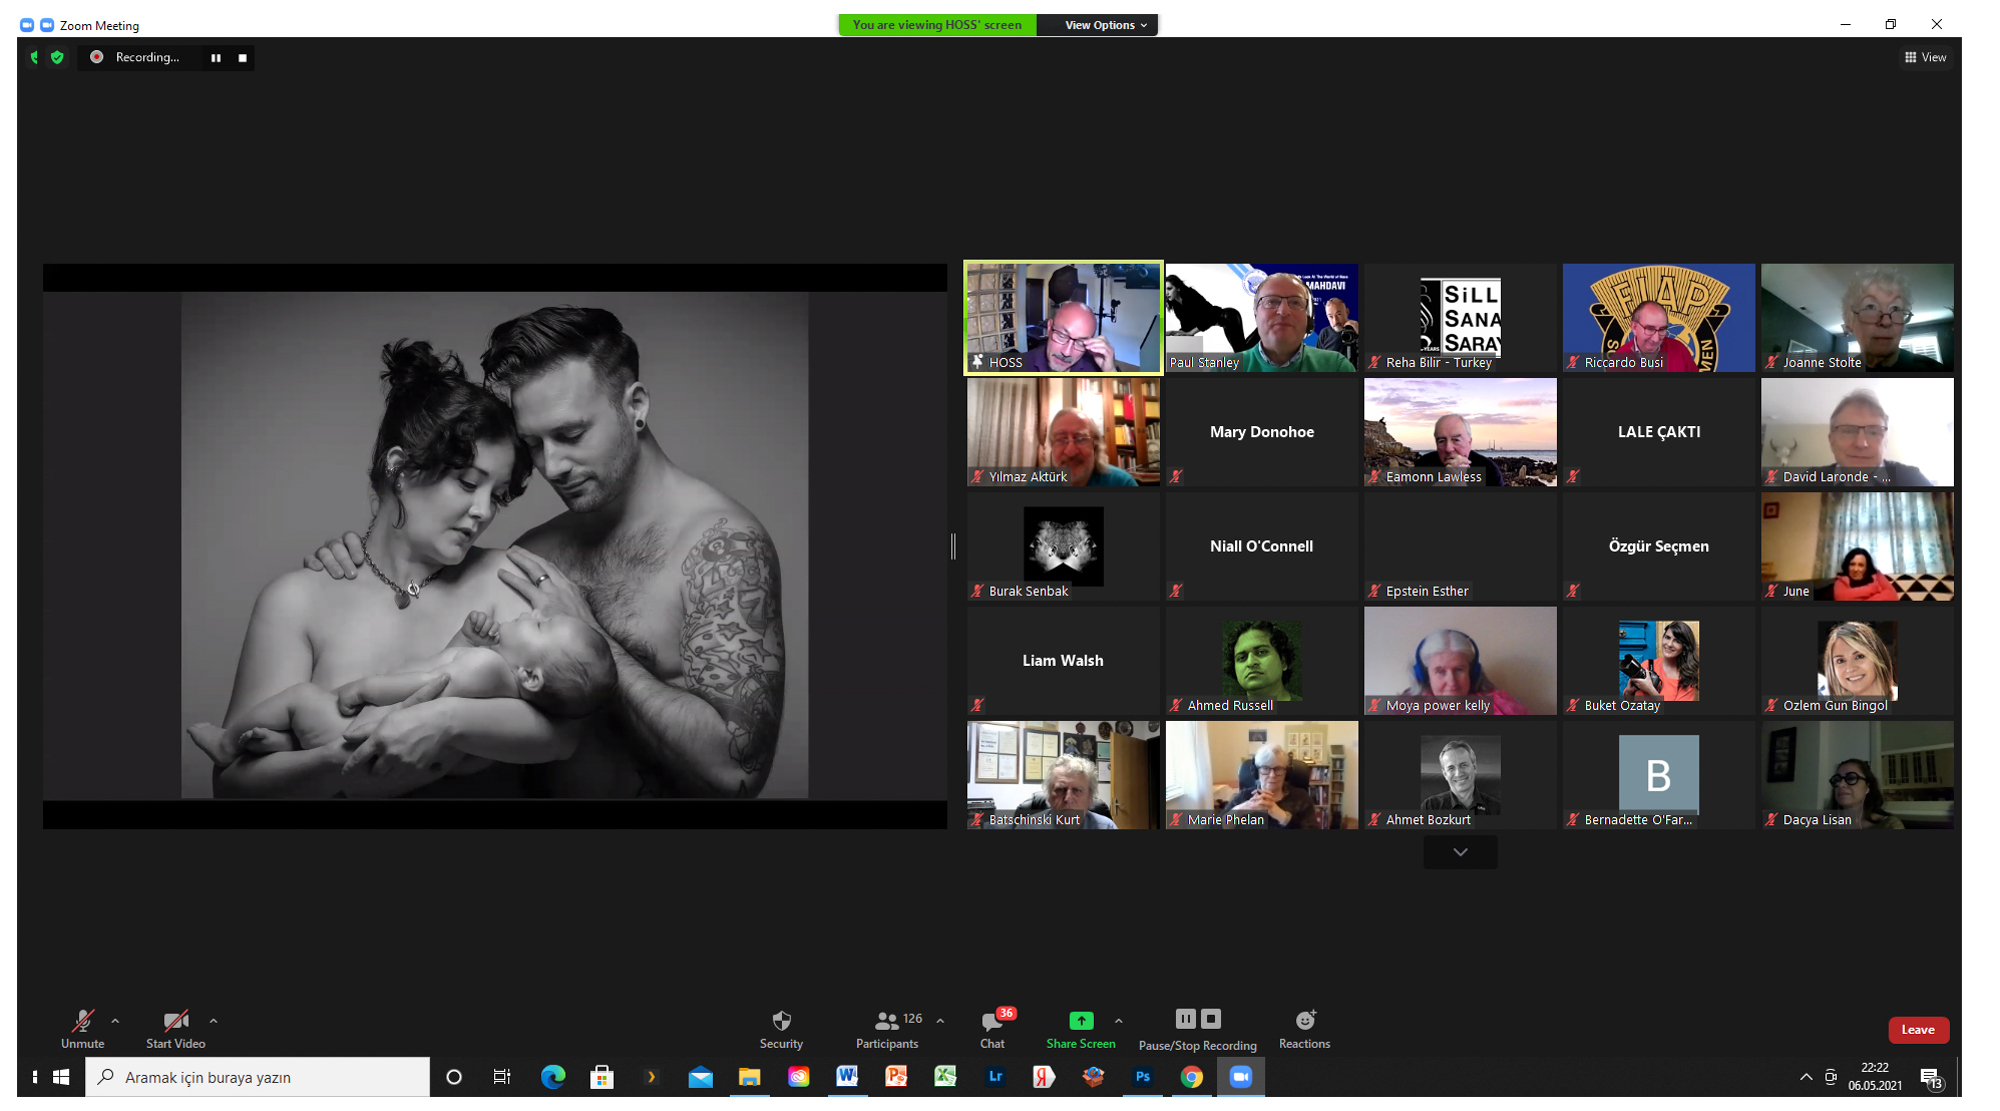The width and height of the screenshot is (2000, 1111).
Task: Stop recording with bottom toolbar stop button
Action: 1211,1019
